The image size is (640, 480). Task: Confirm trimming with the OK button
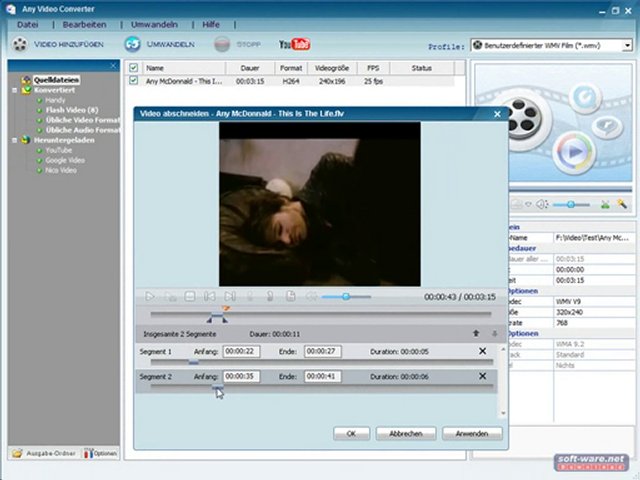tap(351, 433)
